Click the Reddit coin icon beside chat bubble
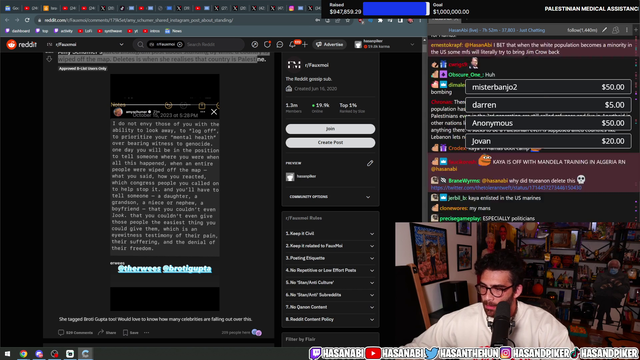This screenshot has width=640, height=360. pos(267,44)
